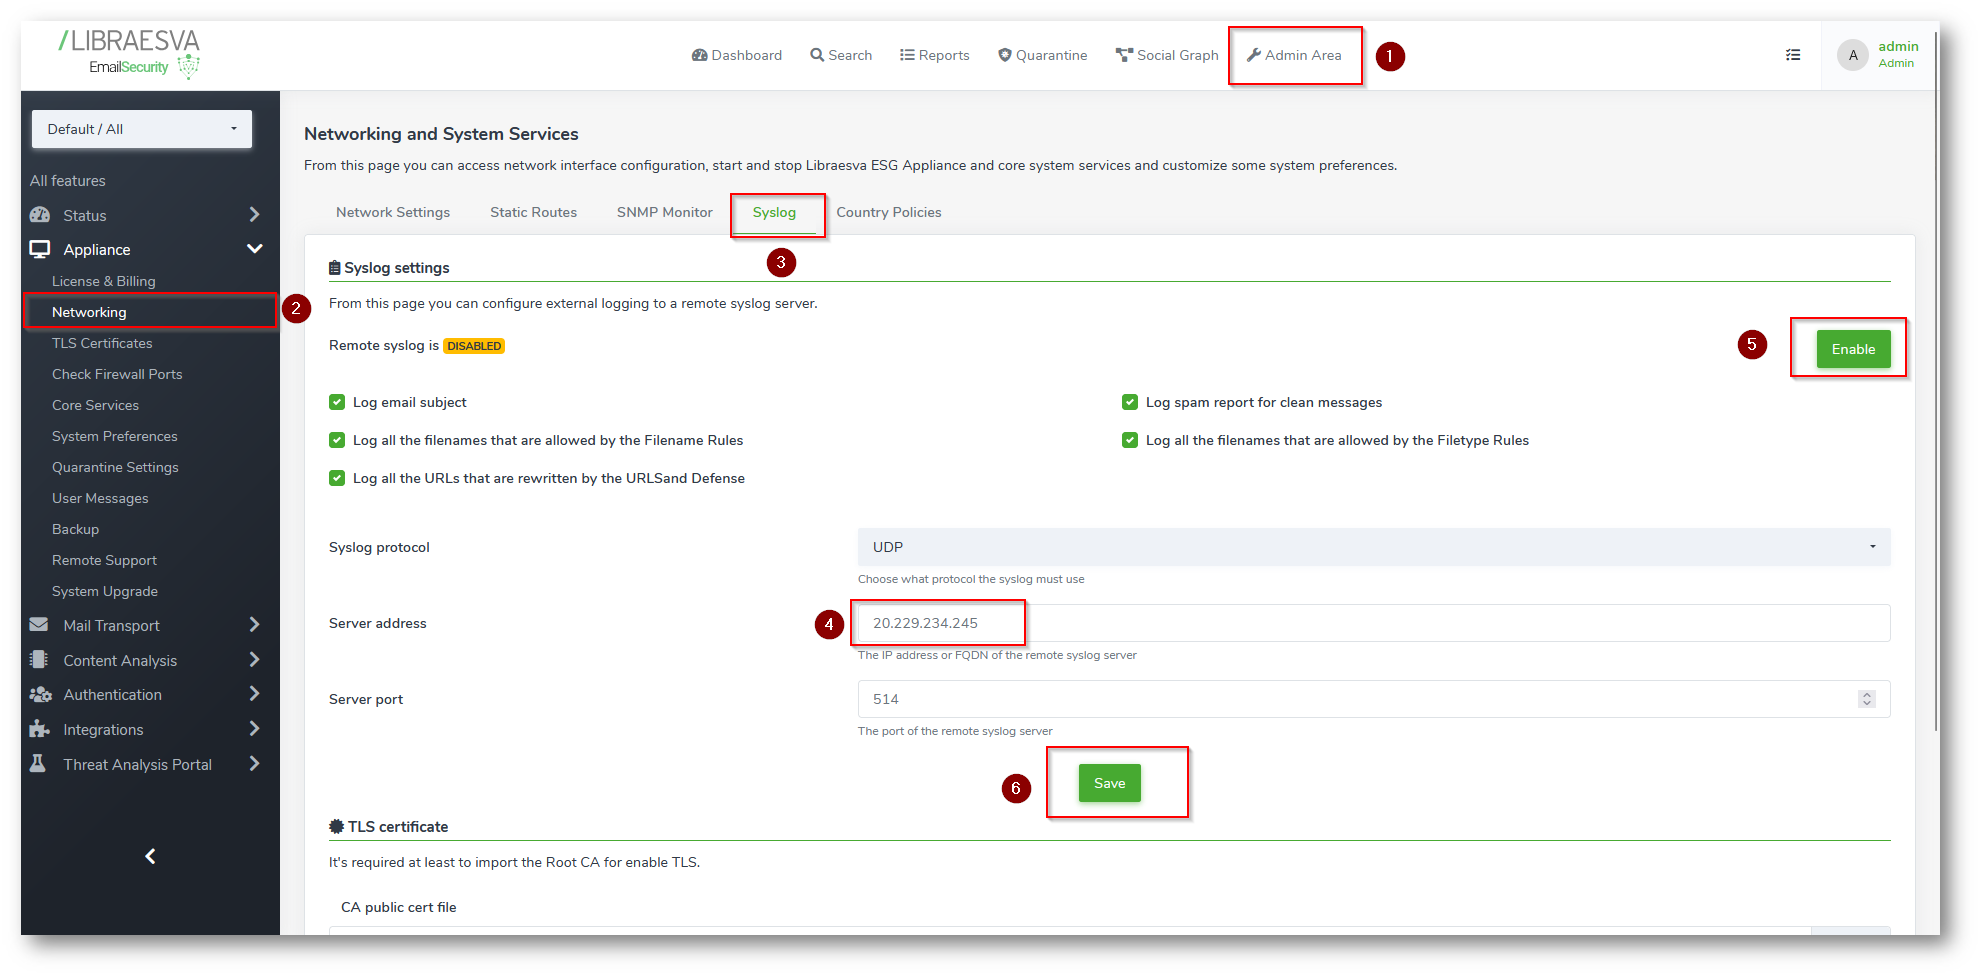The image size is (1982, 977).
Task: Click the Social Graph nodes icon
Action: pyautogui.click(x=1124, y=55)
